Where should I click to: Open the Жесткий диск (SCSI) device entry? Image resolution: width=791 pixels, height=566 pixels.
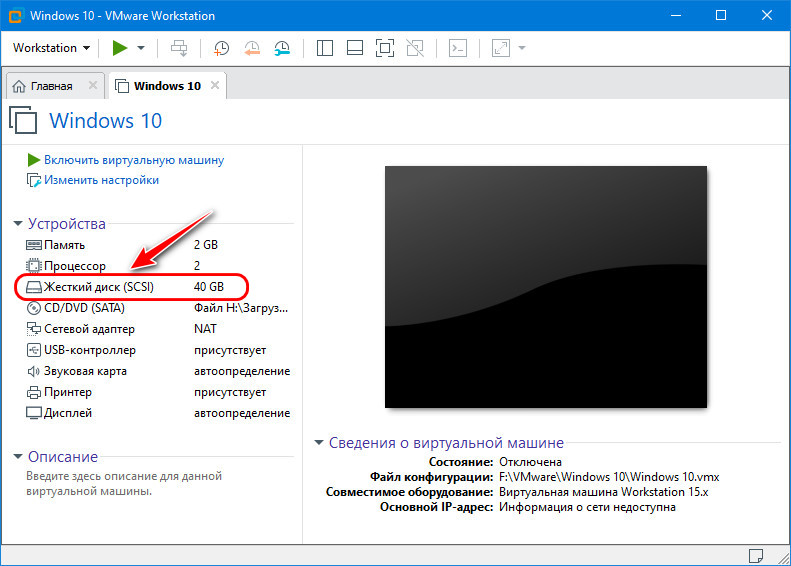[x=98, y=287]
